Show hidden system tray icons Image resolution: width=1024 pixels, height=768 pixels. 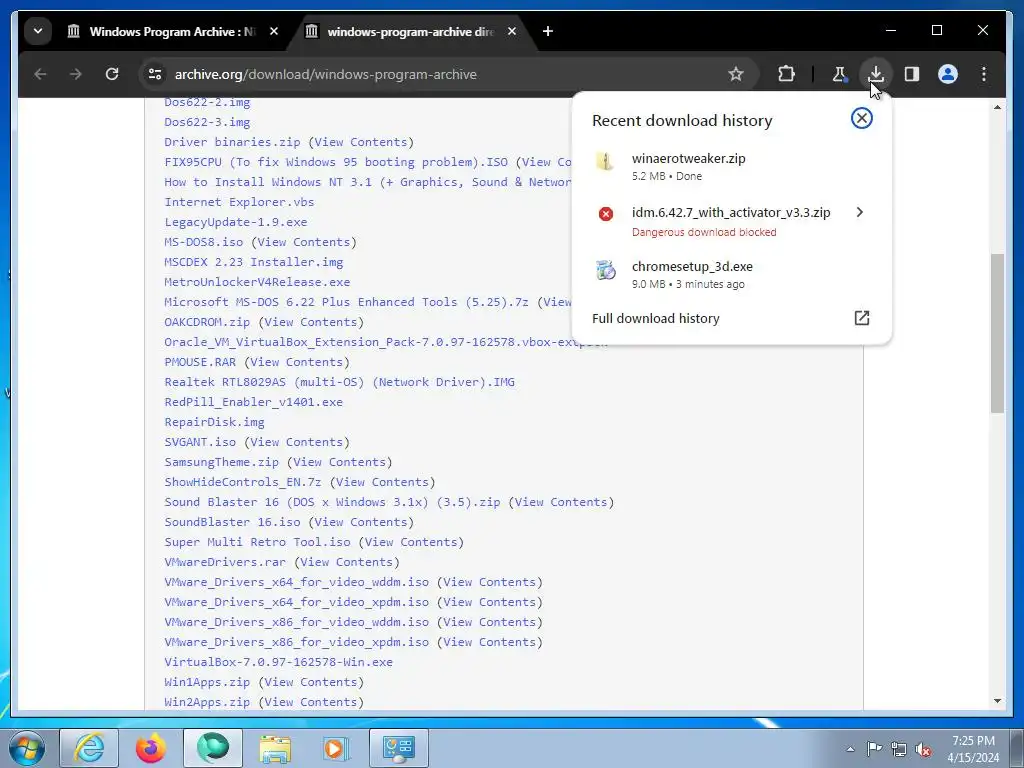pos(850,749)
